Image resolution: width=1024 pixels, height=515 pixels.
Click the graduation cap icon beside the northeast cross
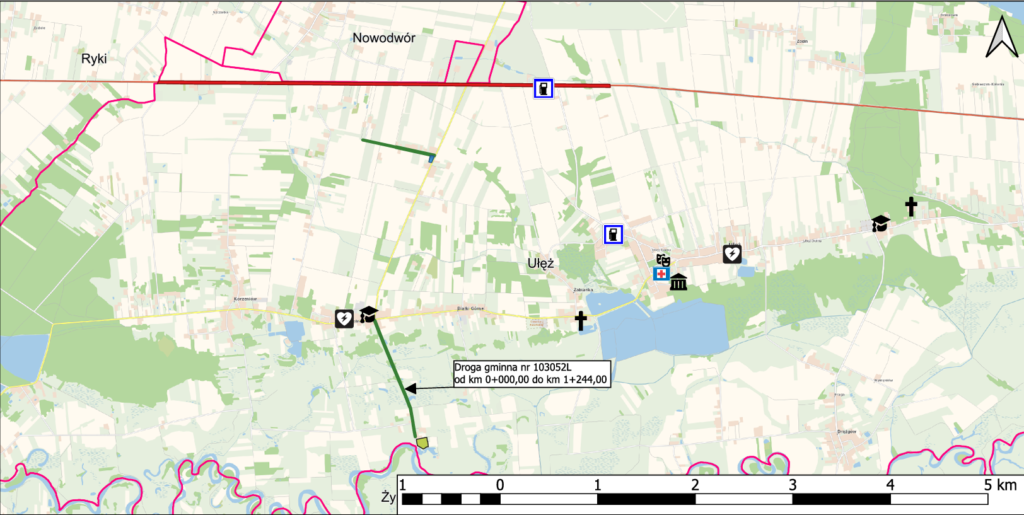pos(880,223)
